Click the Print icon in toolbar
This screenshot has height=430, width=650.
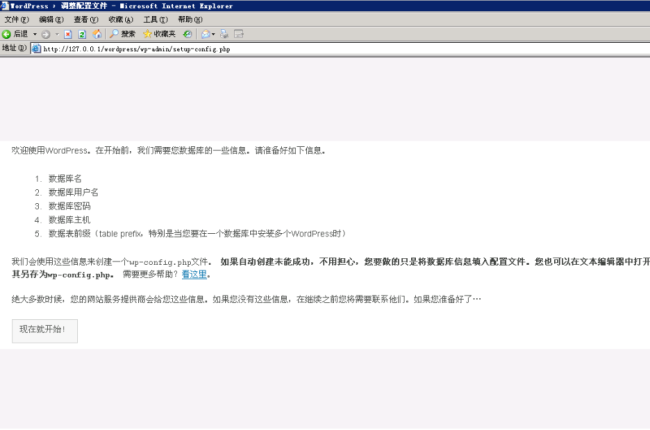(x=225, y=34)
